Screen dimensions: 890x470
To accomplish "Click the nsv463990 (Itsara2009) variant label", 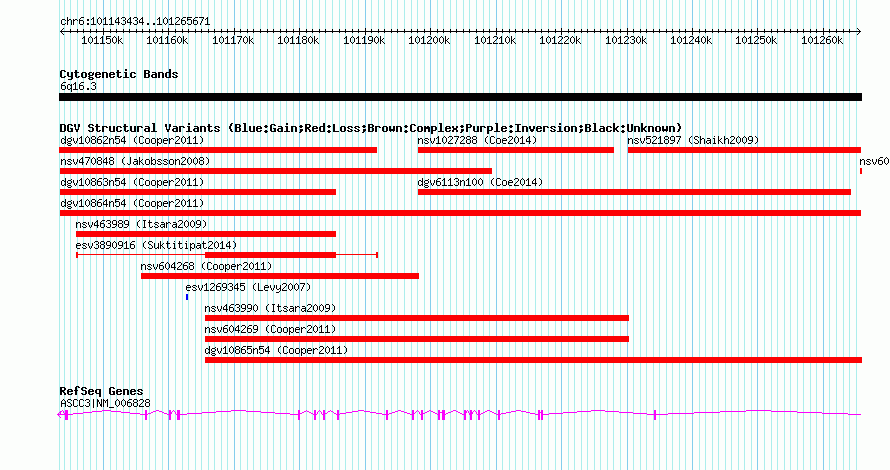I will 270,308.
